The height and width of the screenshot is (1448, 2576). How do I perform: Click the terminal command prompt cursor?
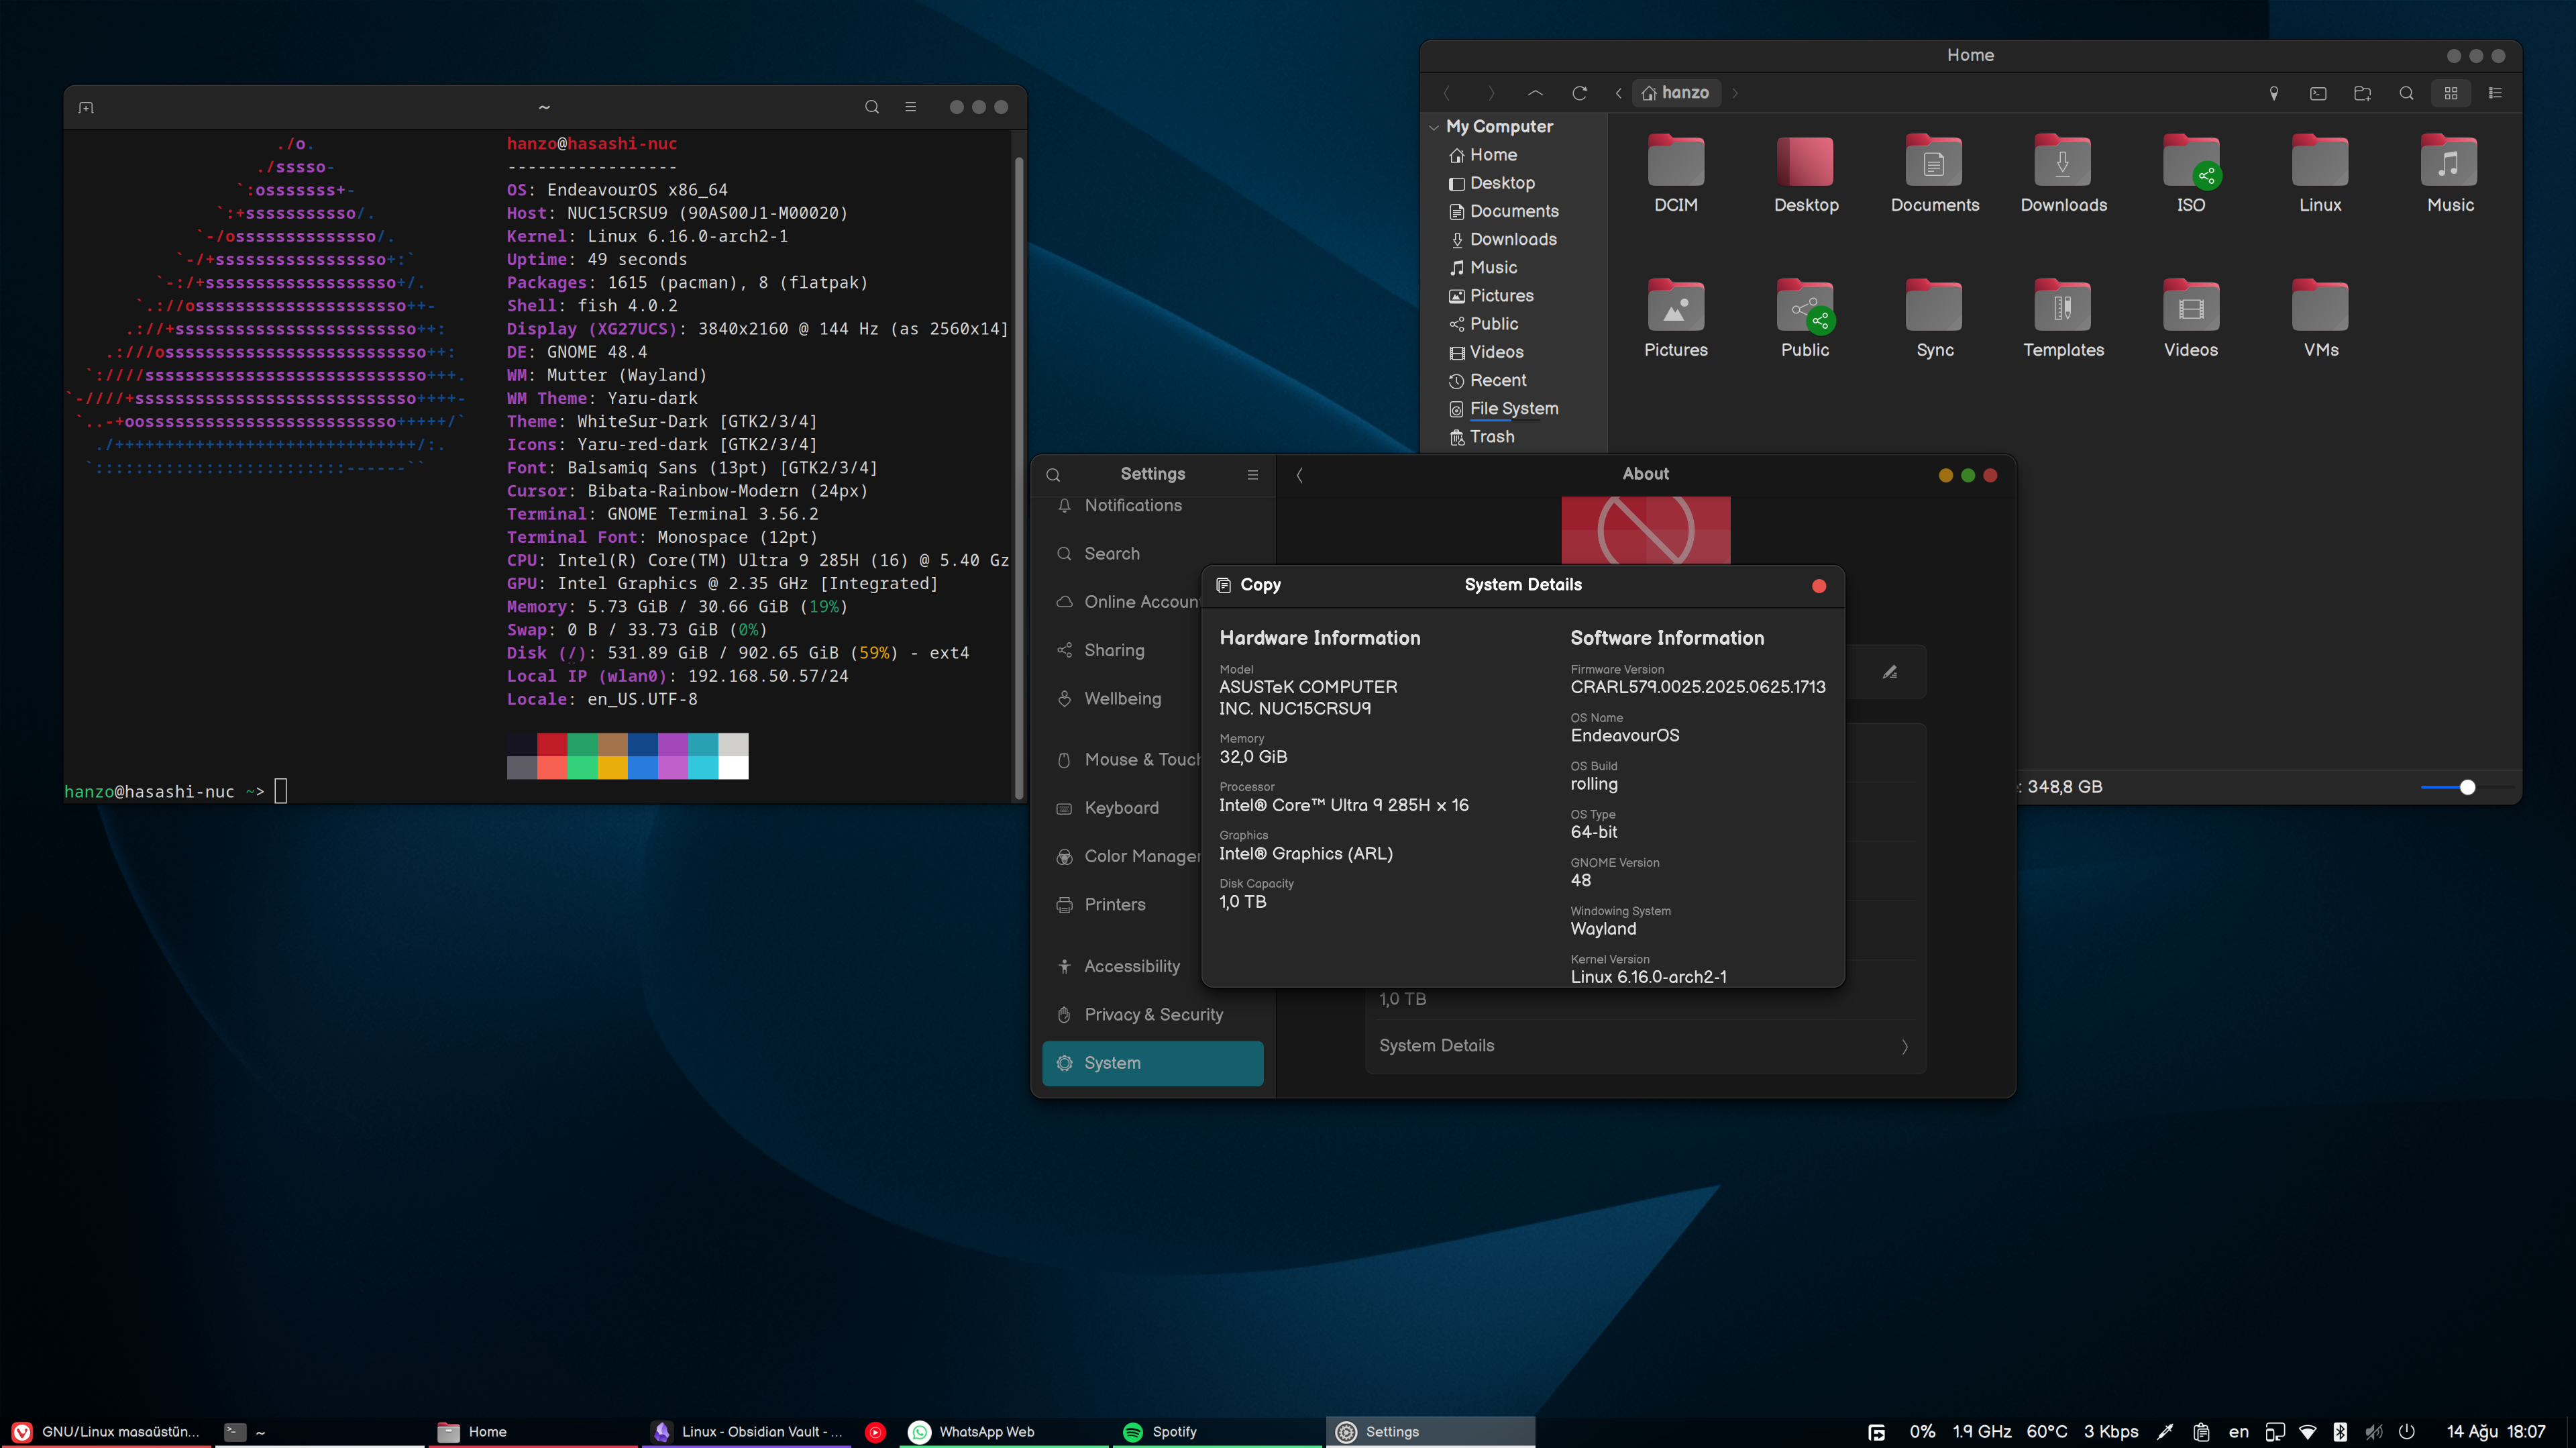coord(281,791)
